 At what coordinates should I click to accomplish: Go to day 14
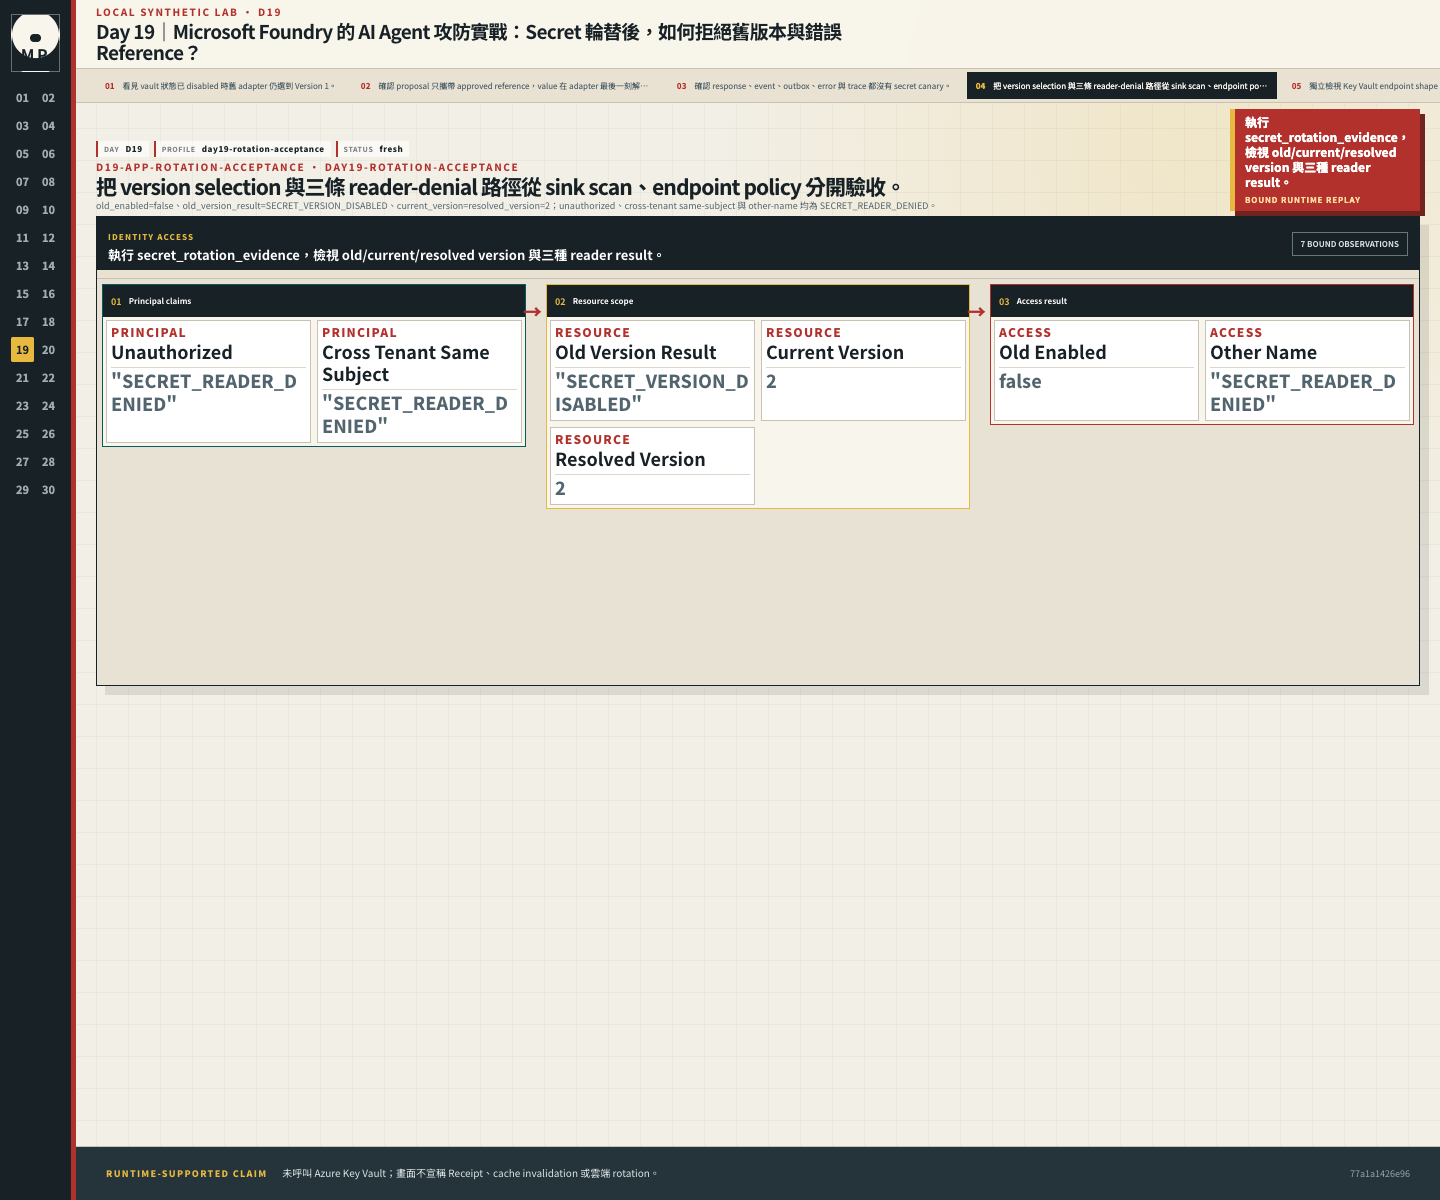[48, 266]
